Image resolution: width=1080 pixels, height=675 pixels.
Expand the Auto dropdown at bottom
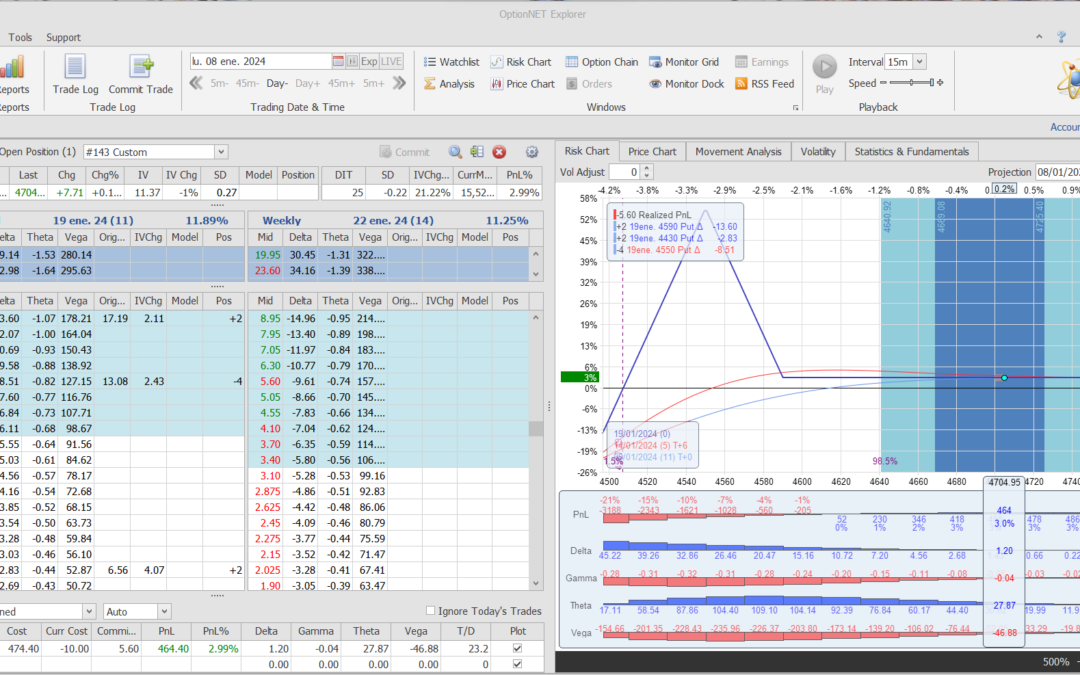tap(163, 611)
